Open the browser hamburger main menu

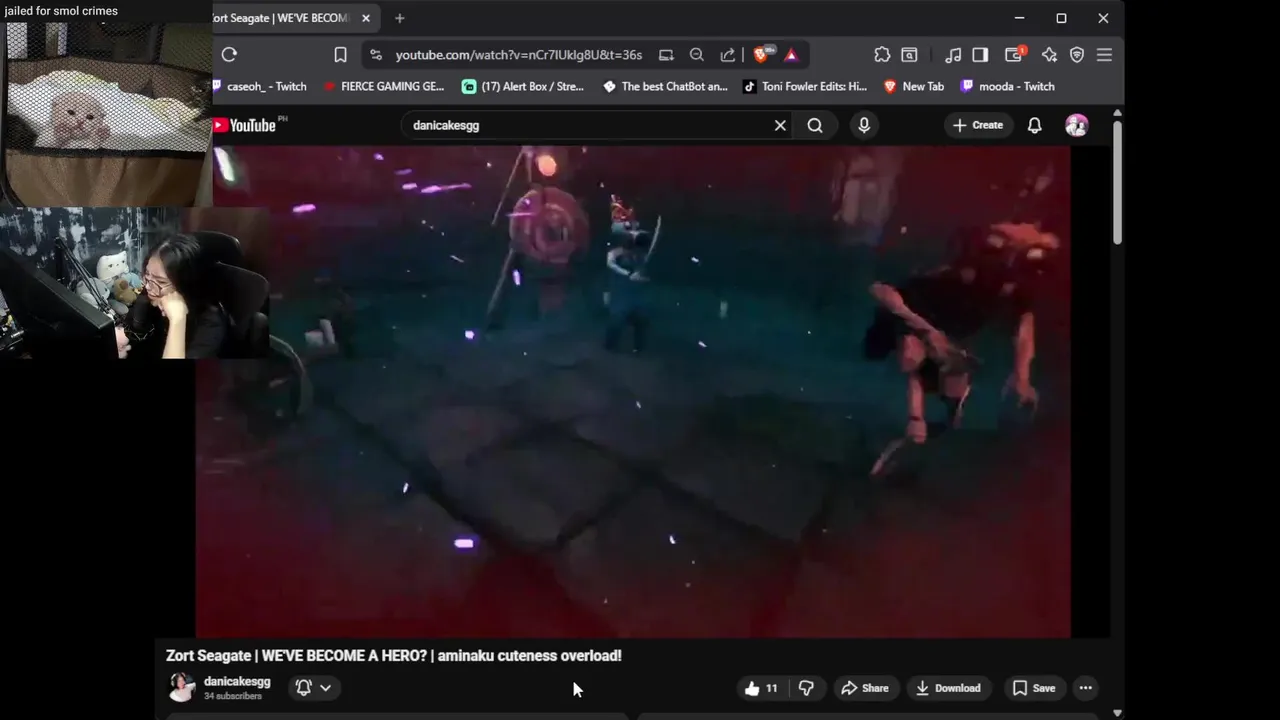pyautogui.click(x=1104, y=55)
